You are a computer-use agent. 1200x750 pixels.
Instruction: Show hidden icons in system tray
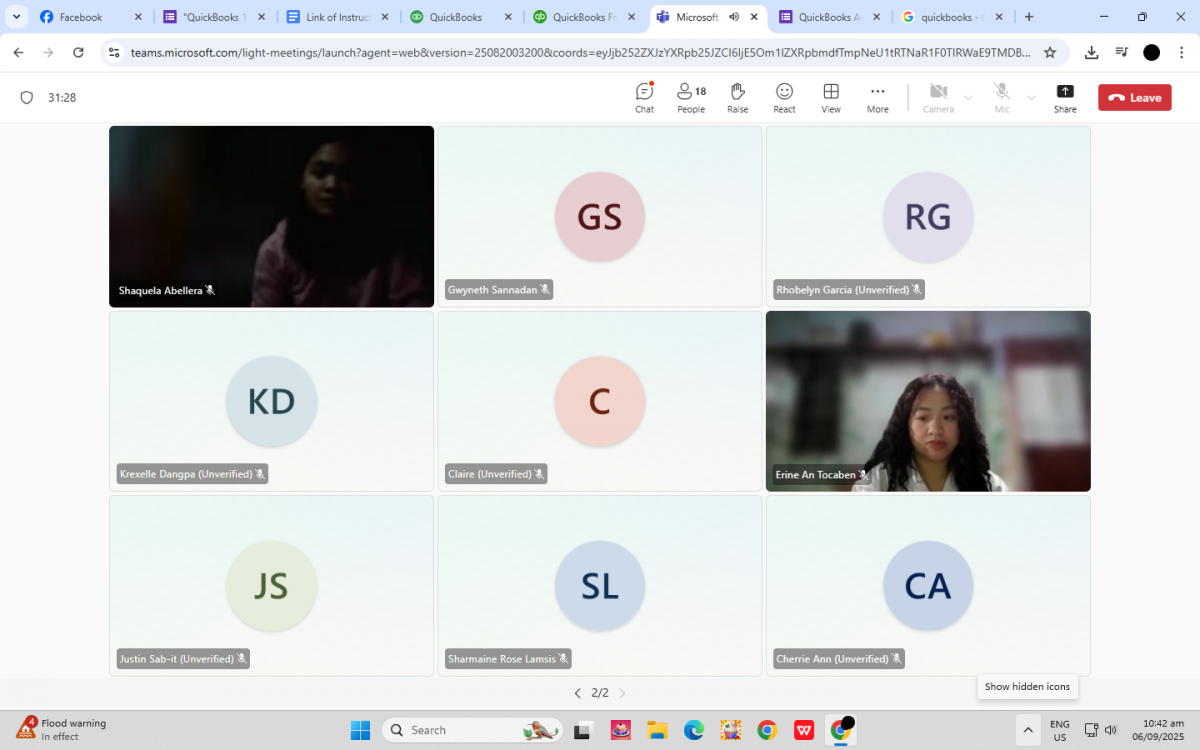point(1026,729)
